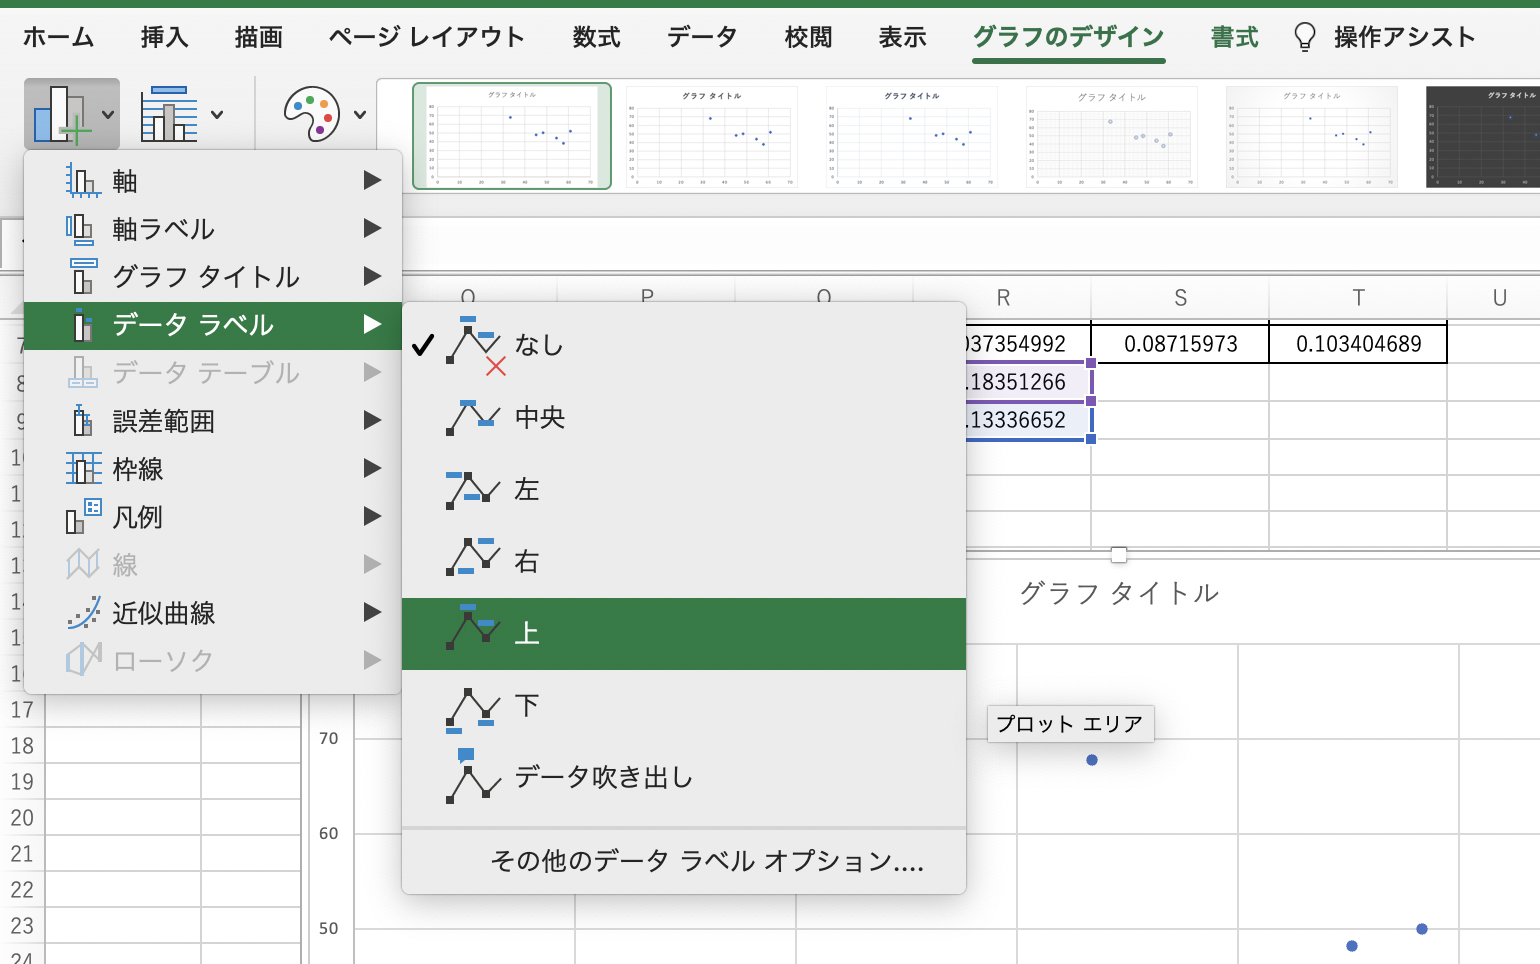The height and width of the screenshot is (964, 1540).
Task: Select the checked なし label option
Action: (x=684, y=346)
